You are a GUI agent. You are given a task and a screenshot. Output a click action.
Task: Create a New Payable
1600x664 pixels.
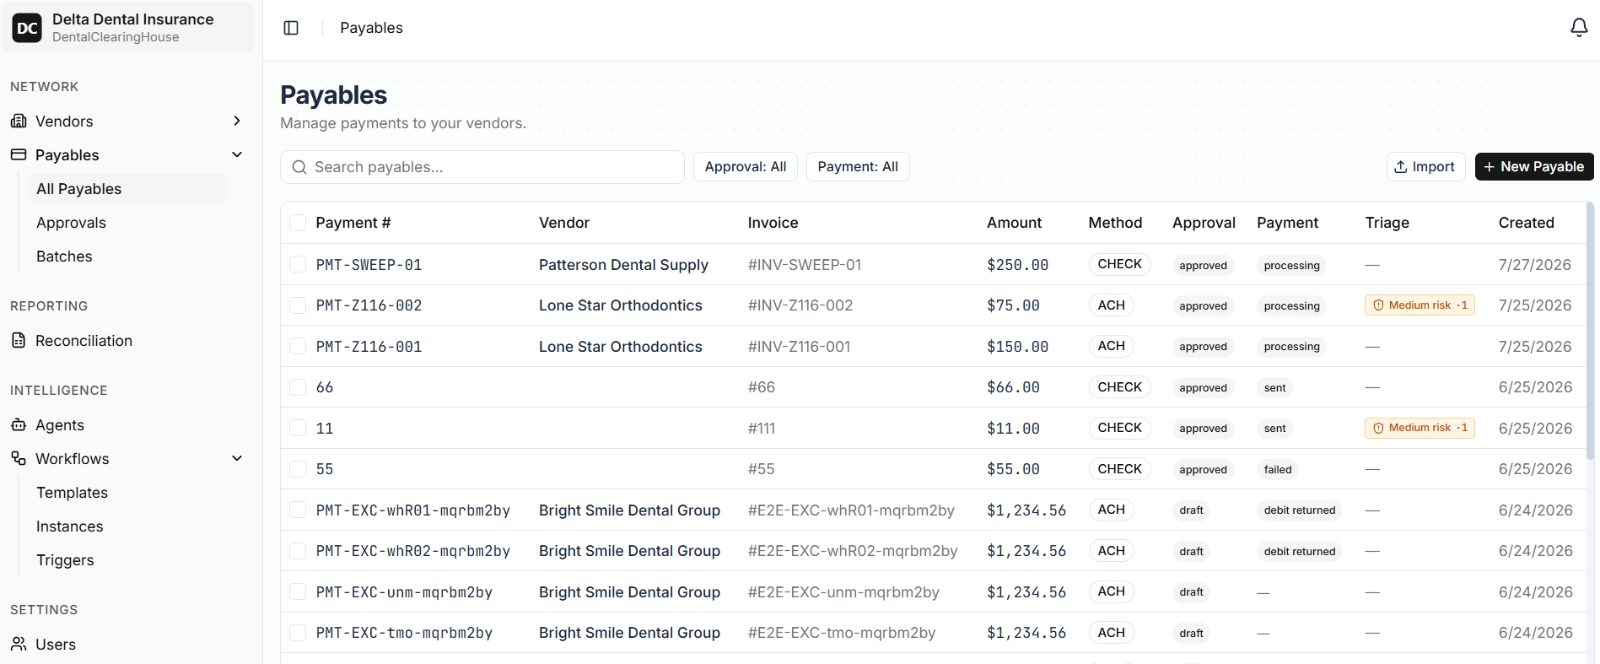click(1534, 167)
